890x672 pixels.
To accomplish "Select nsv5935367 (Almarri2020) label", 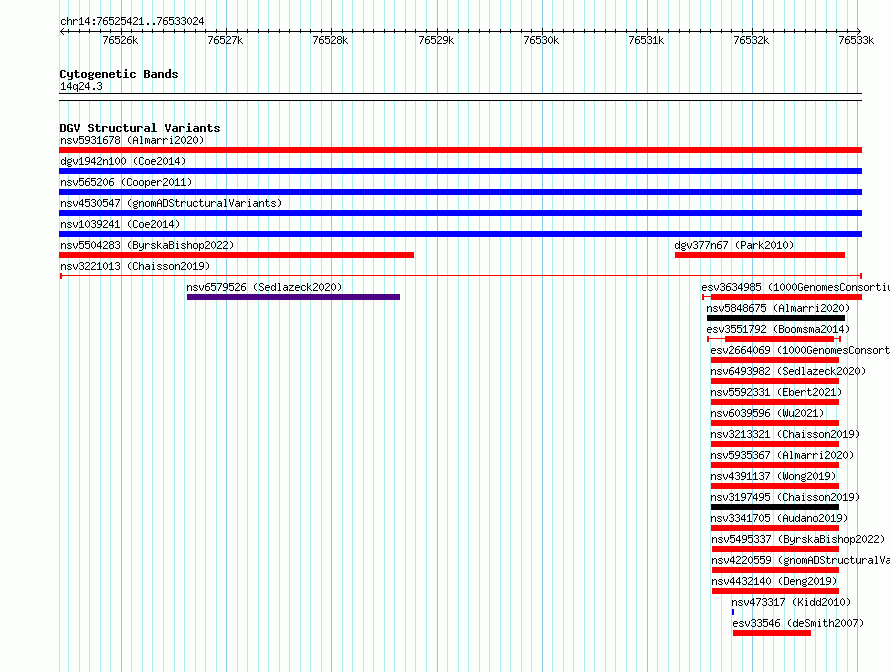I will (782, 455).
